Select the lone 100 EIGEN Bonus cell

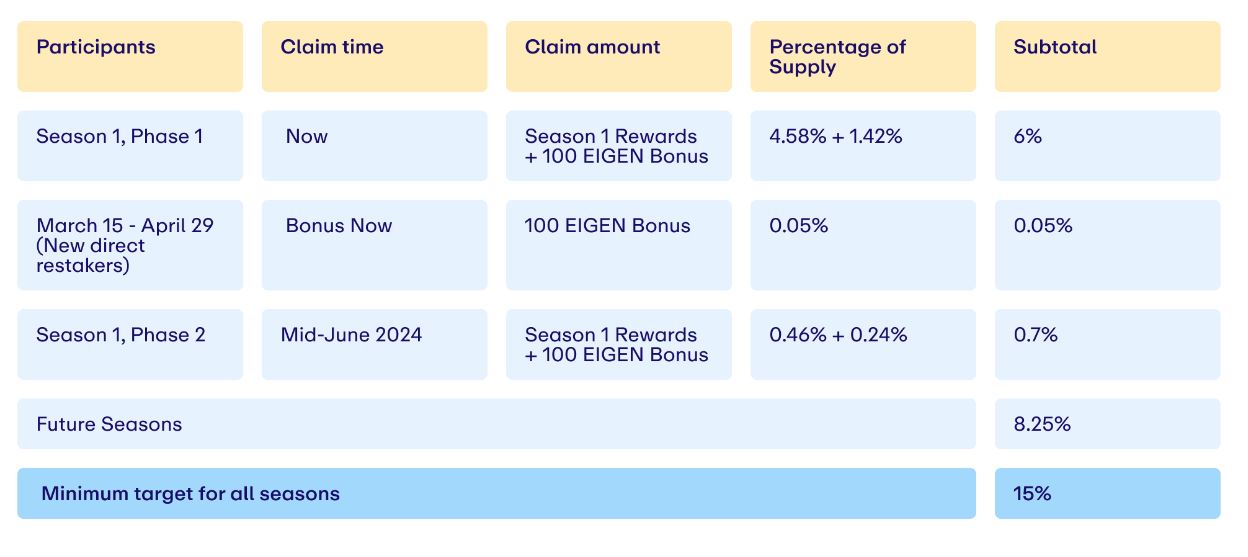(618, 245)
